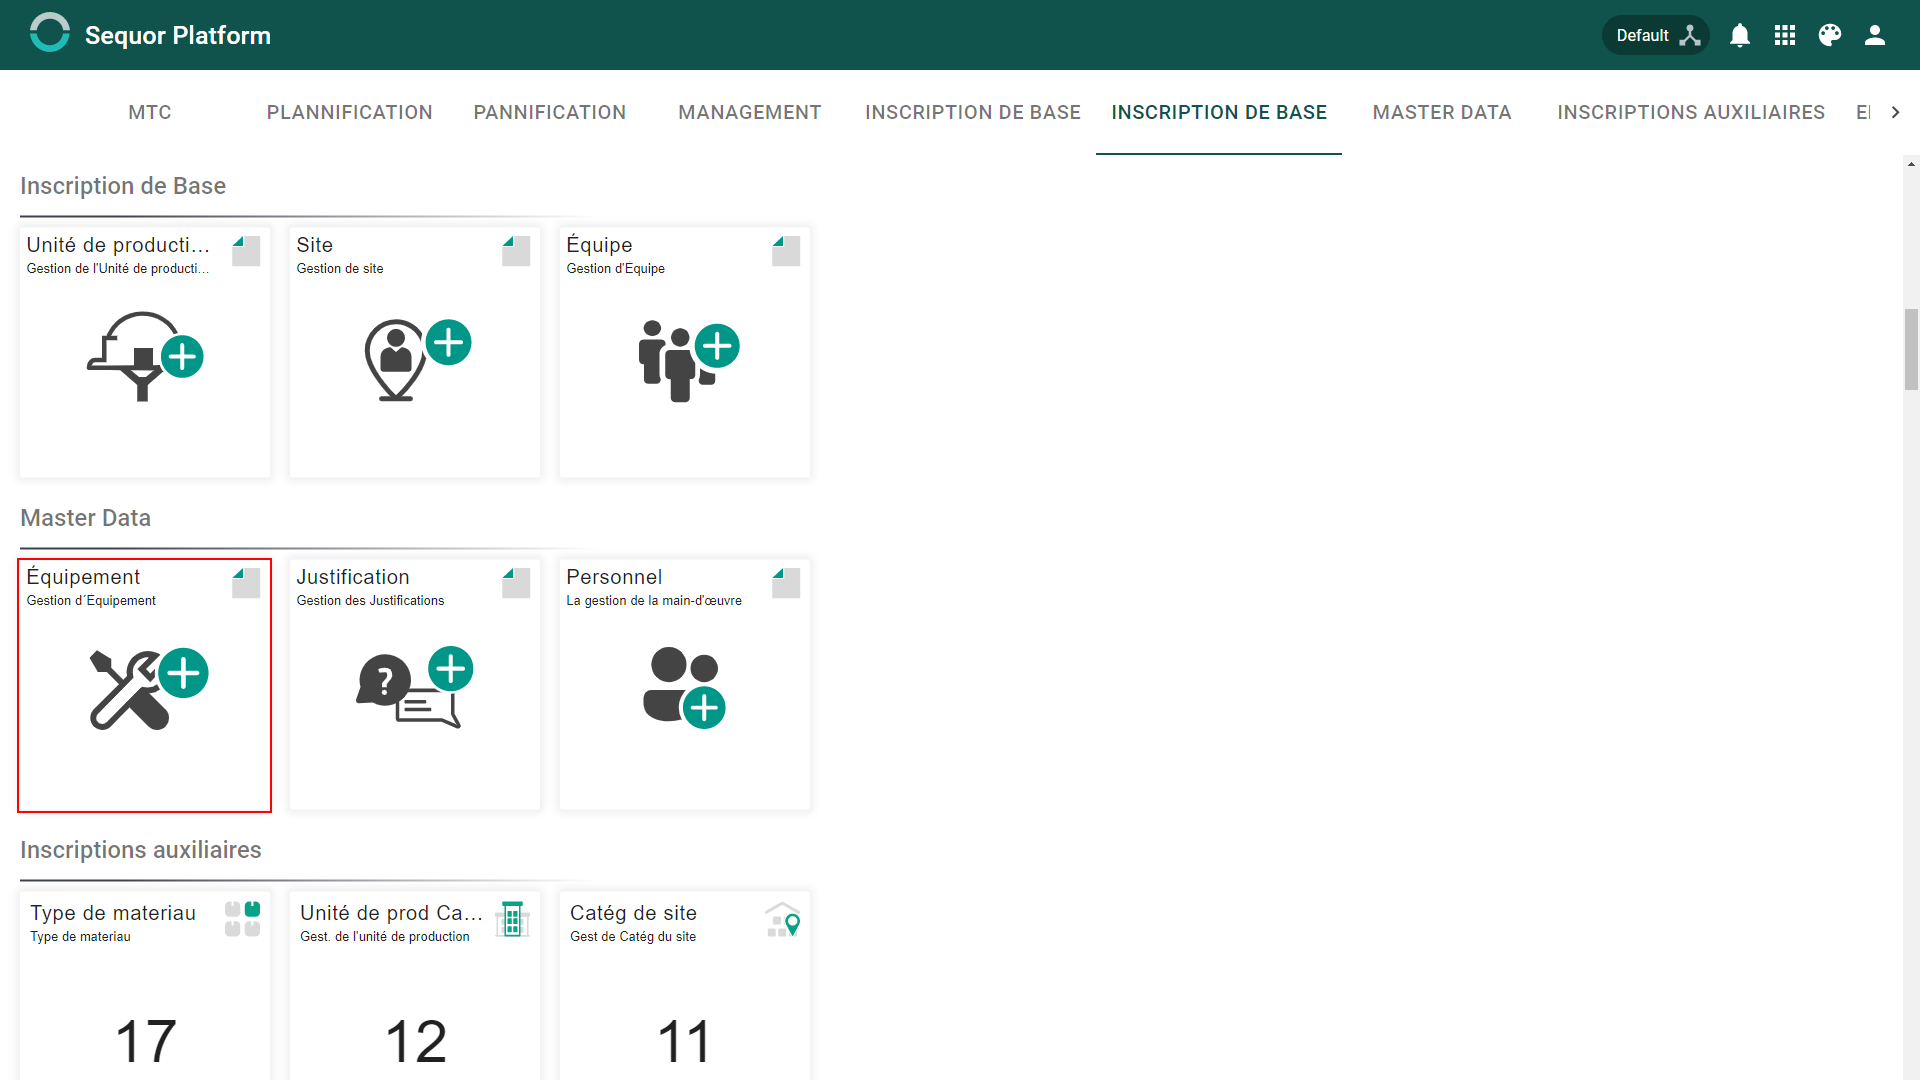Open the Équipe team add icon
Viewport: 1920px width, 1080px height.
tap(688, 361)
